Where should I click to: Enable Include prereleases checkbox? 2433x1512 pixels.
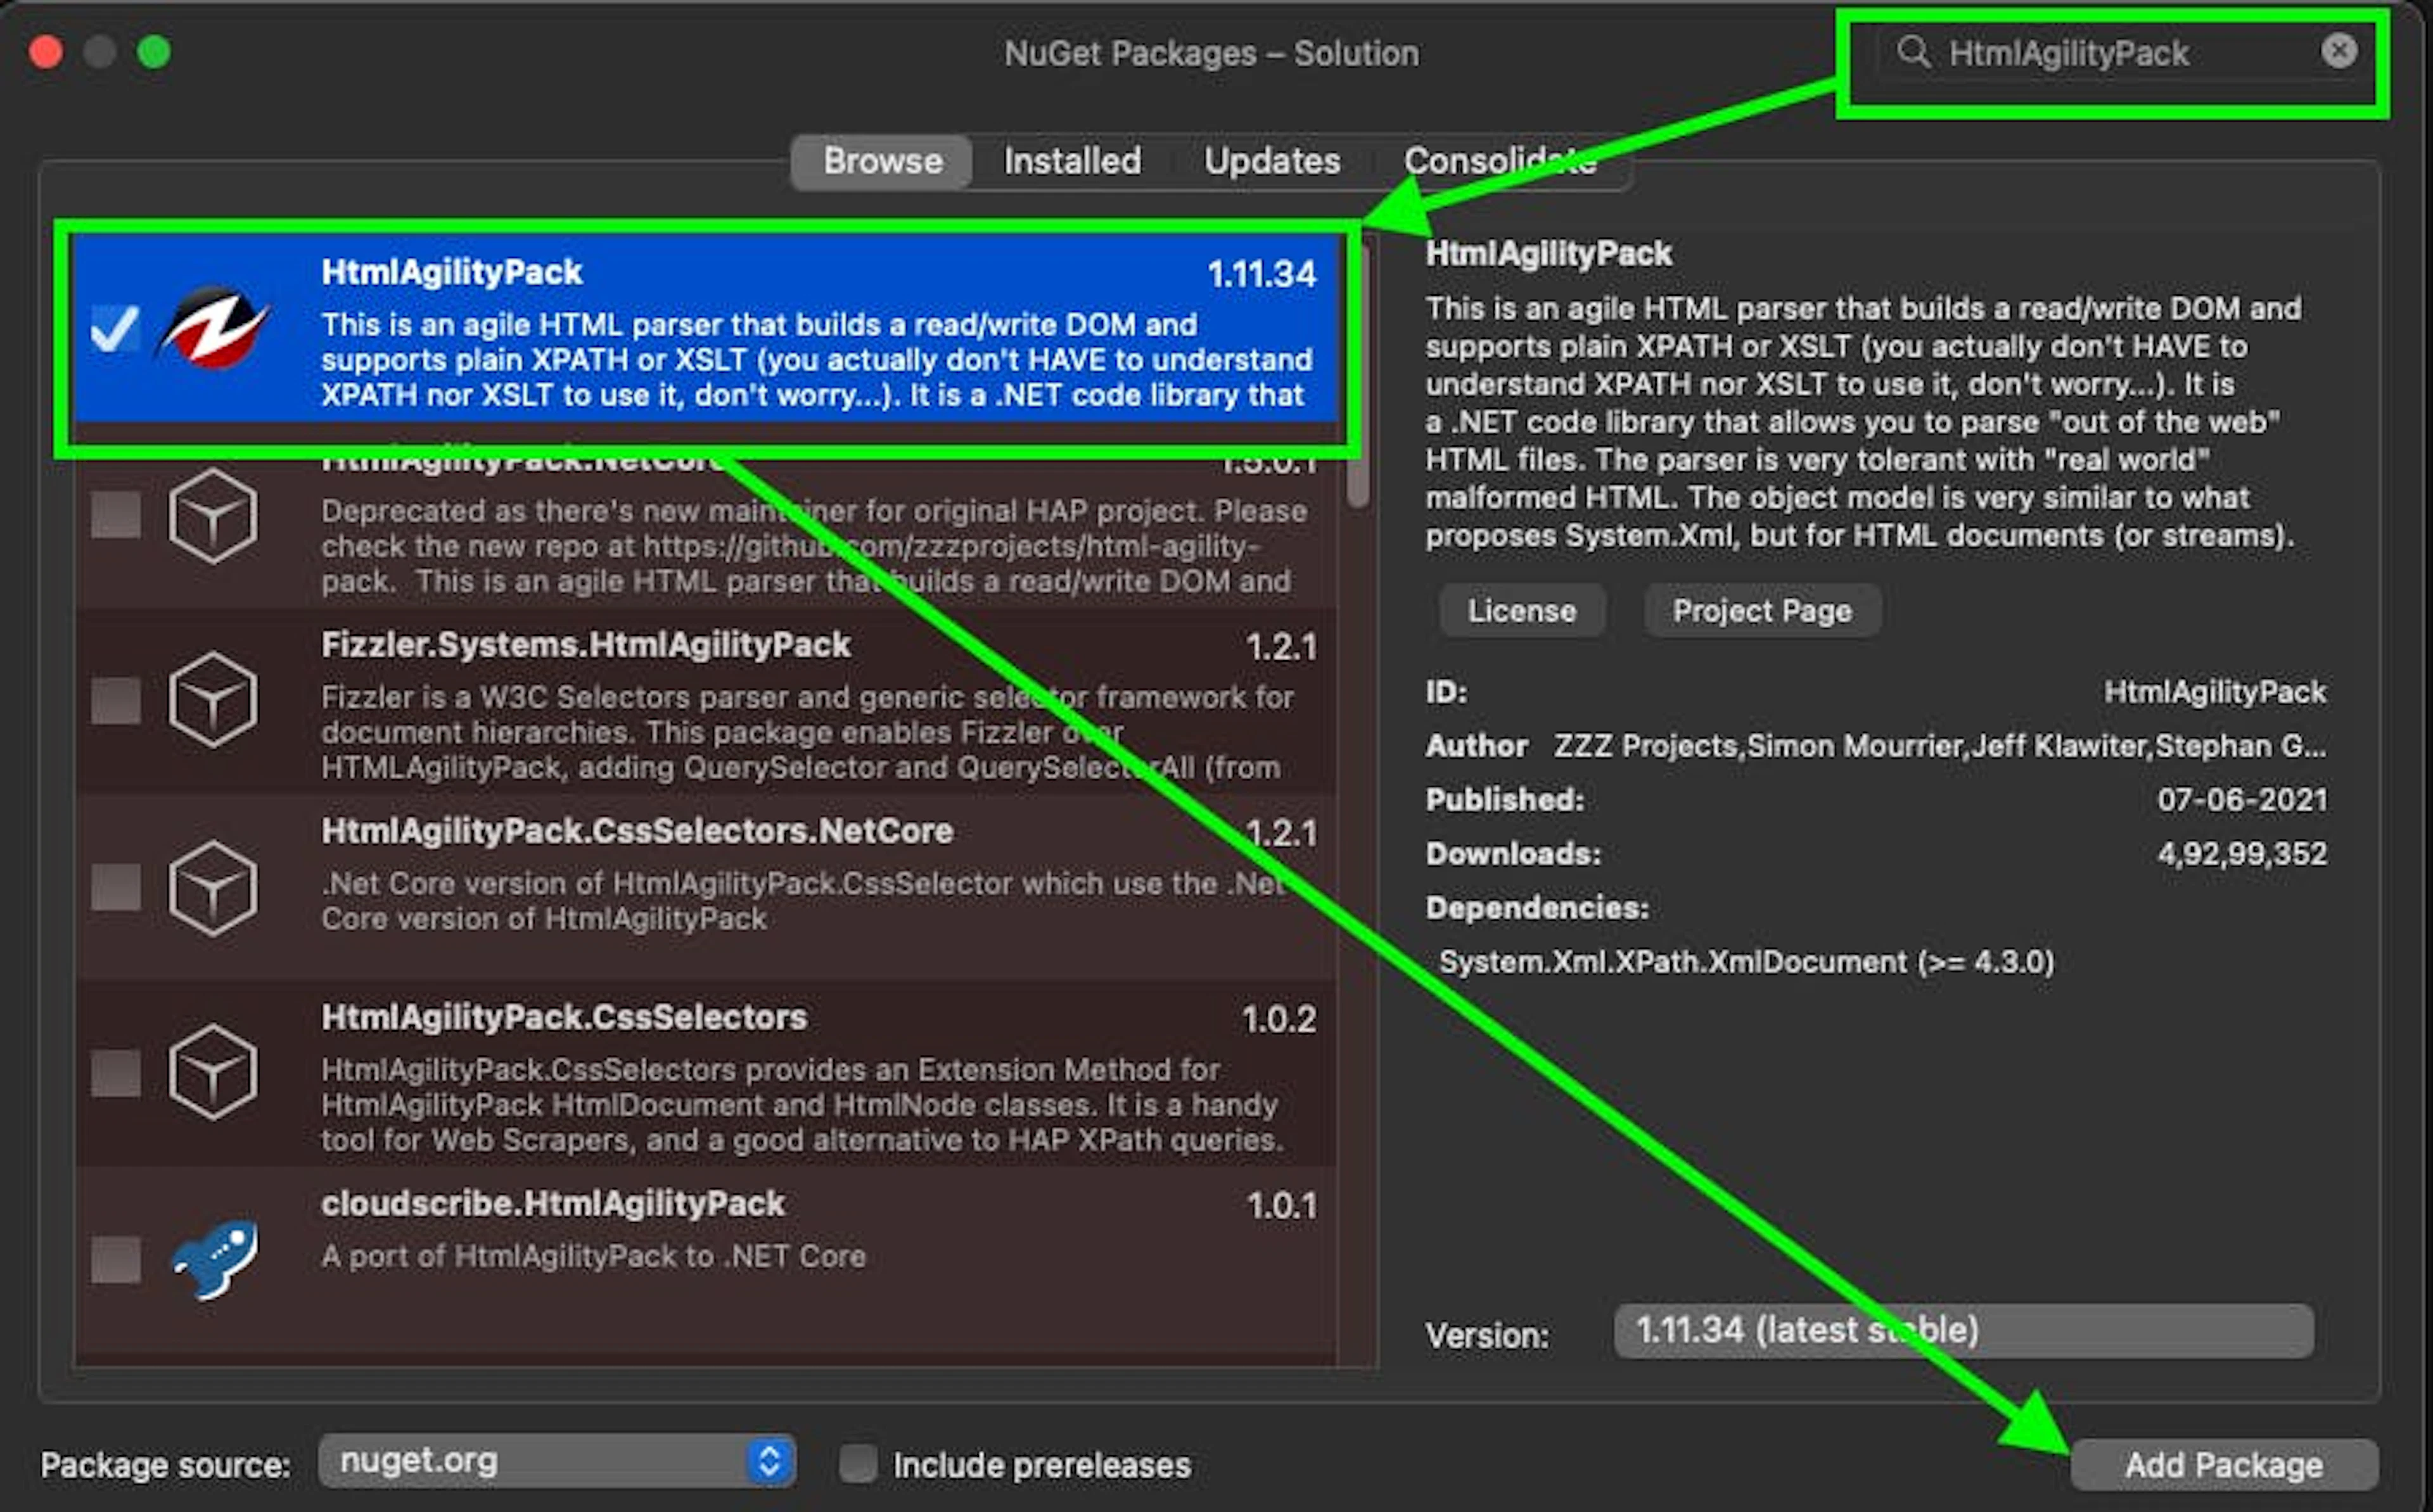pos(858,1464)
